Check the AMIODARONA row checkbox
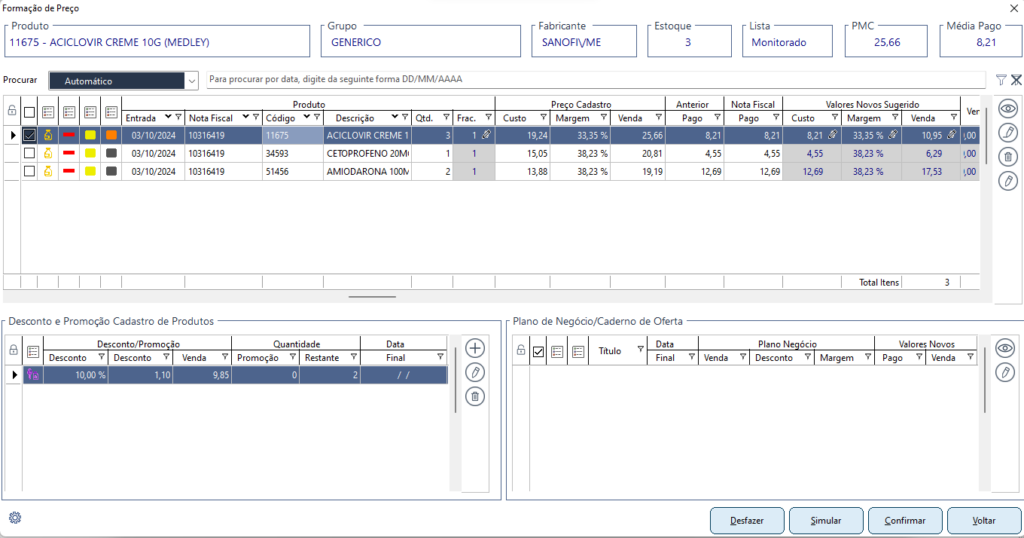The image size is (1024, 538). pyautogui.click(x=29, y=171)
